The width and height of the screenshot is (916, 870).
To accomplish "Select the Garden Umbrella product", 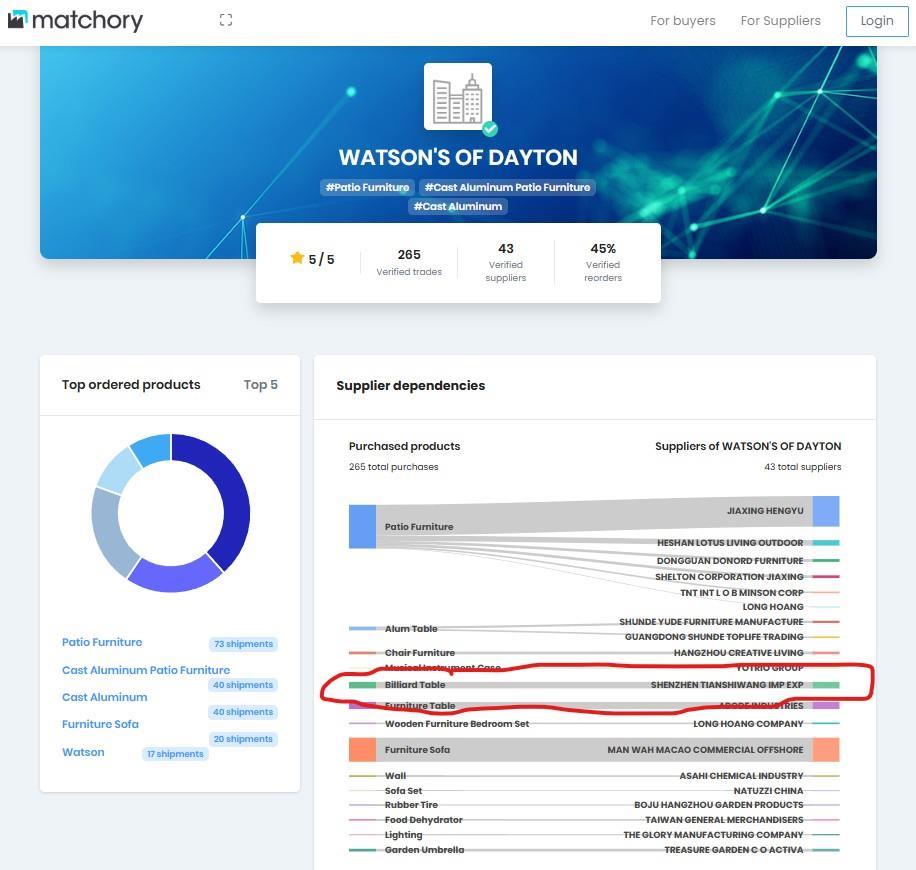I will [424, 850].
